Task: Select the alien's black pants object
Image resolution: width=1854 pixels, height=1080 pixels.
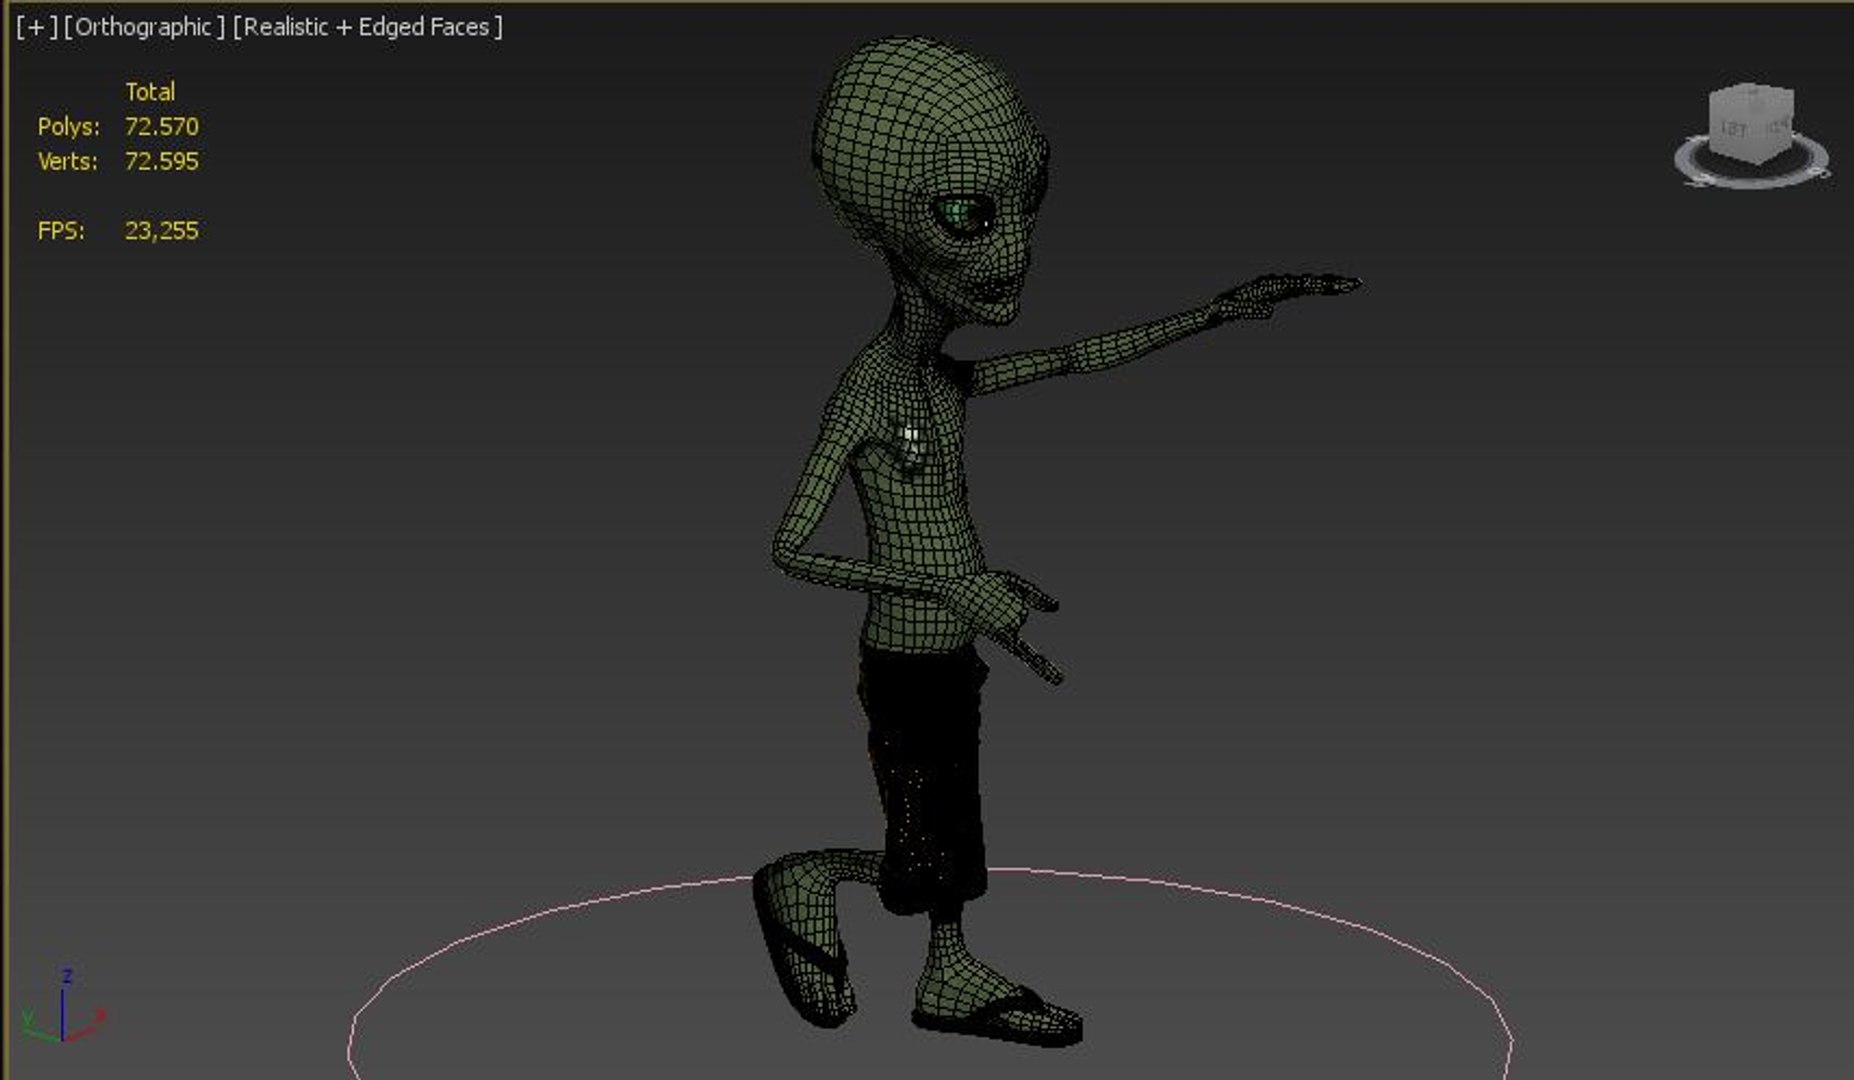Action: tap(925, 780)
